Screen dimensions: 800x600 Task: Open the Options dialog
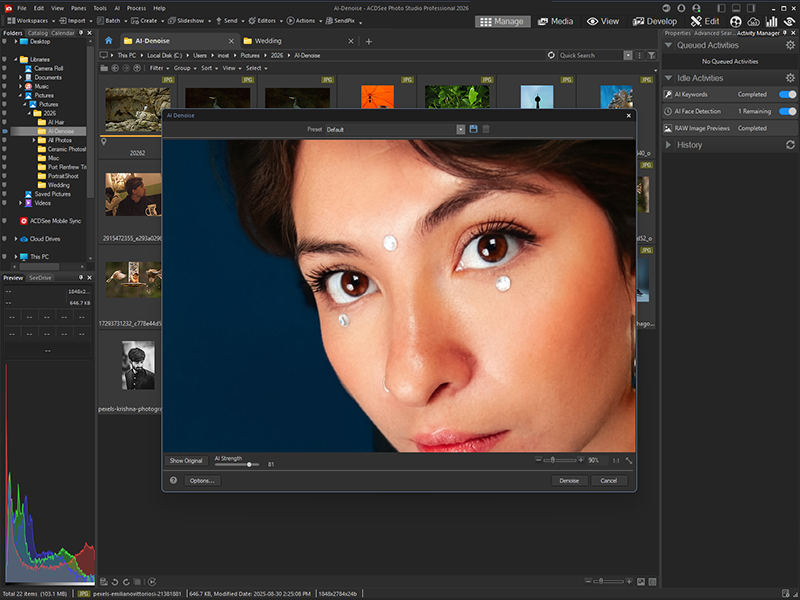pos(202,481)
